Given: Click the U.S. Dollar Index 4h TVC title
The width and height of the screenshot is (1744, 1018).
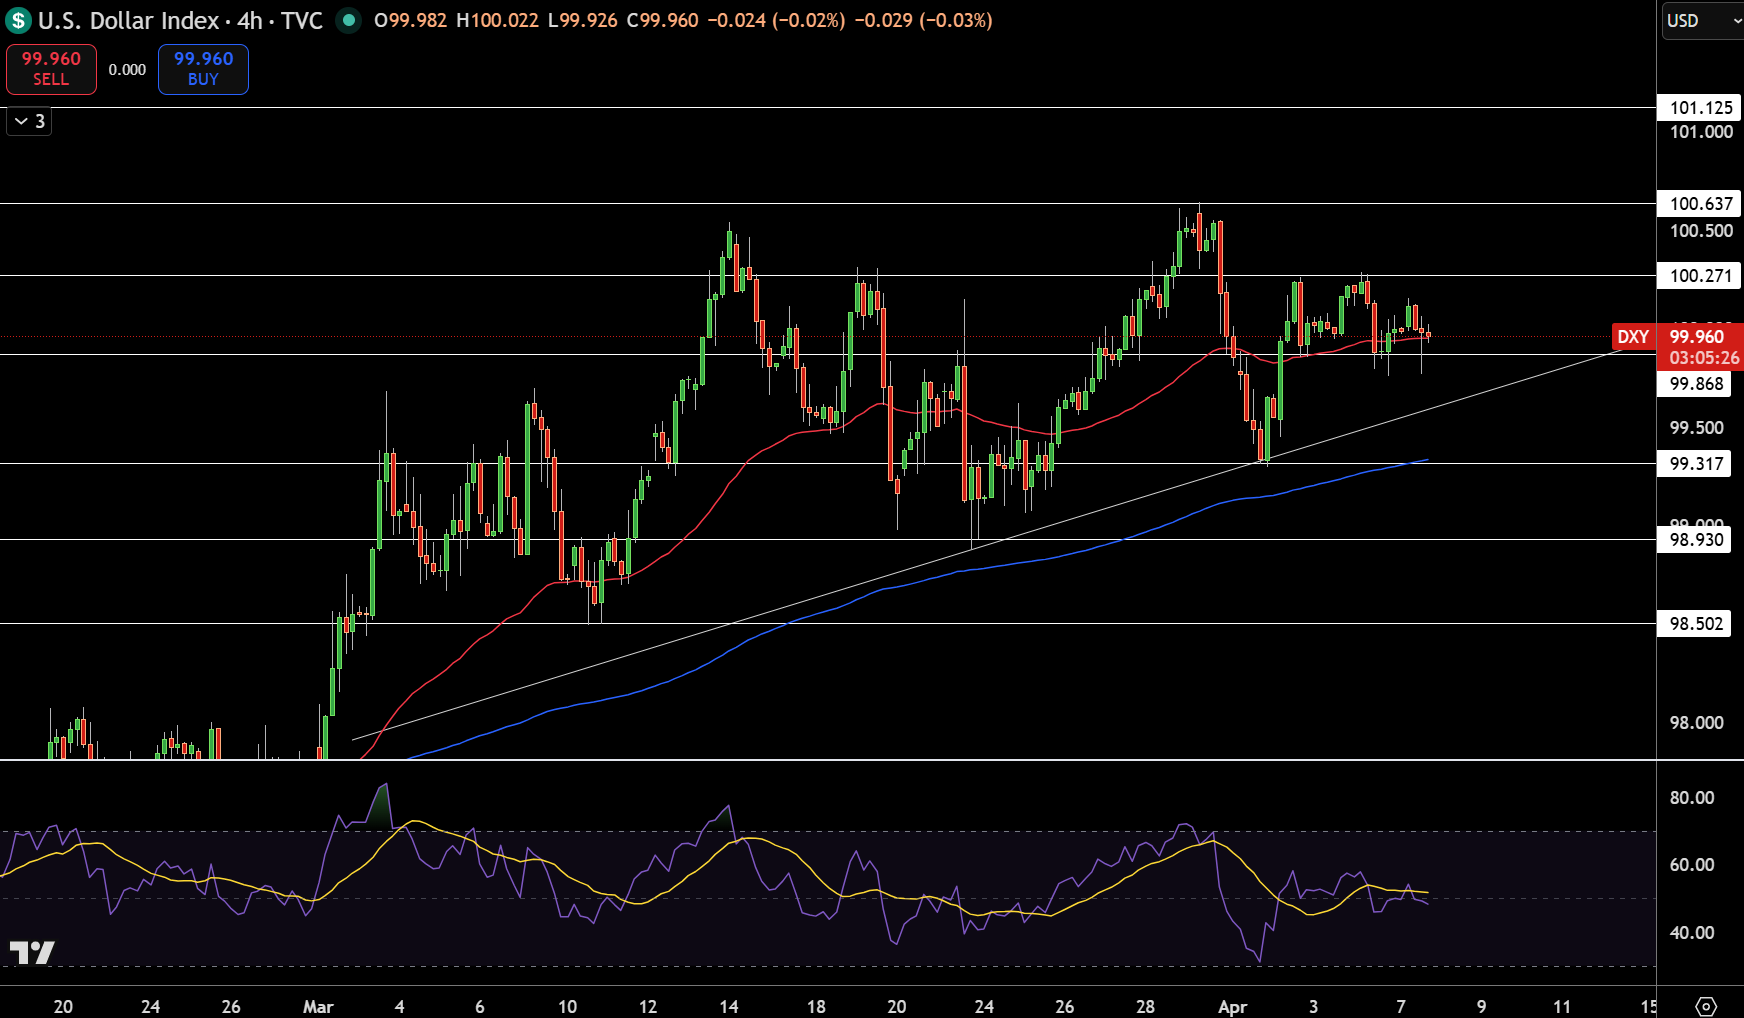Looking at the screenshot, I should [x=180, y=20].
